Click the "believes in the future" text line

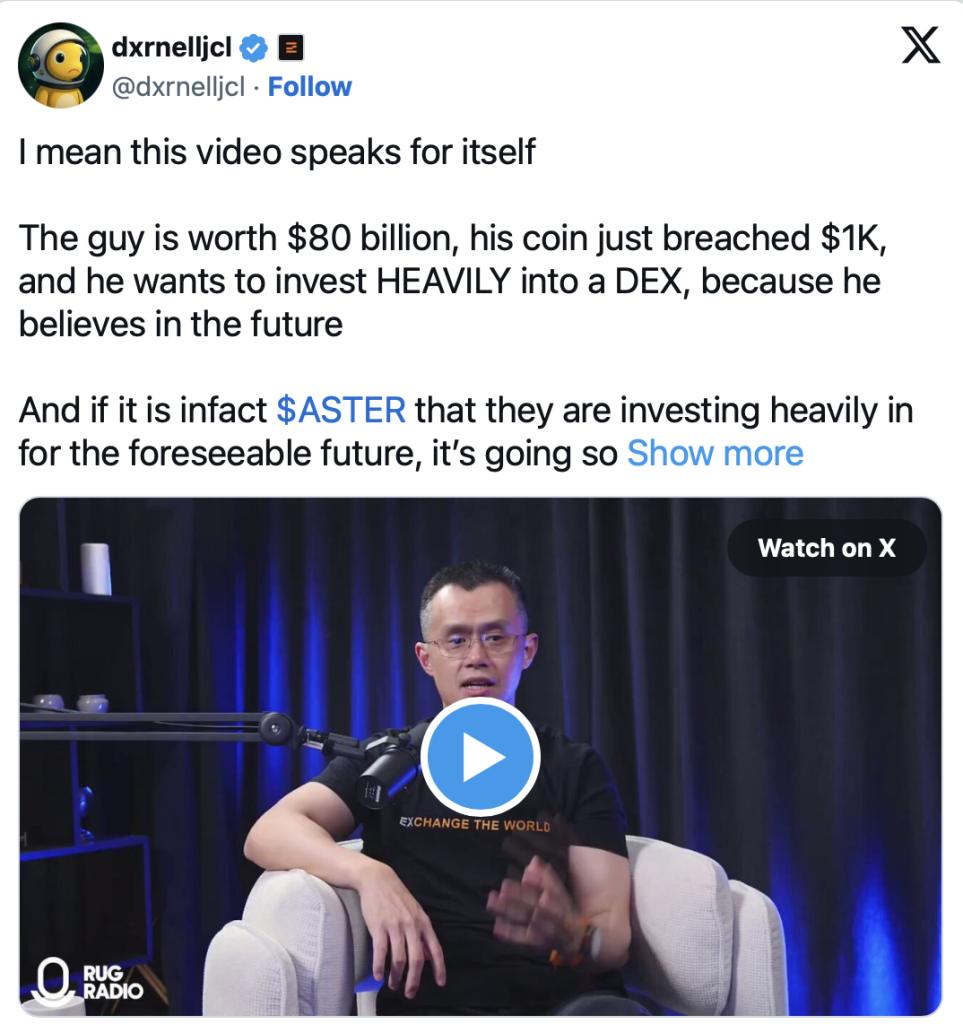180,325
